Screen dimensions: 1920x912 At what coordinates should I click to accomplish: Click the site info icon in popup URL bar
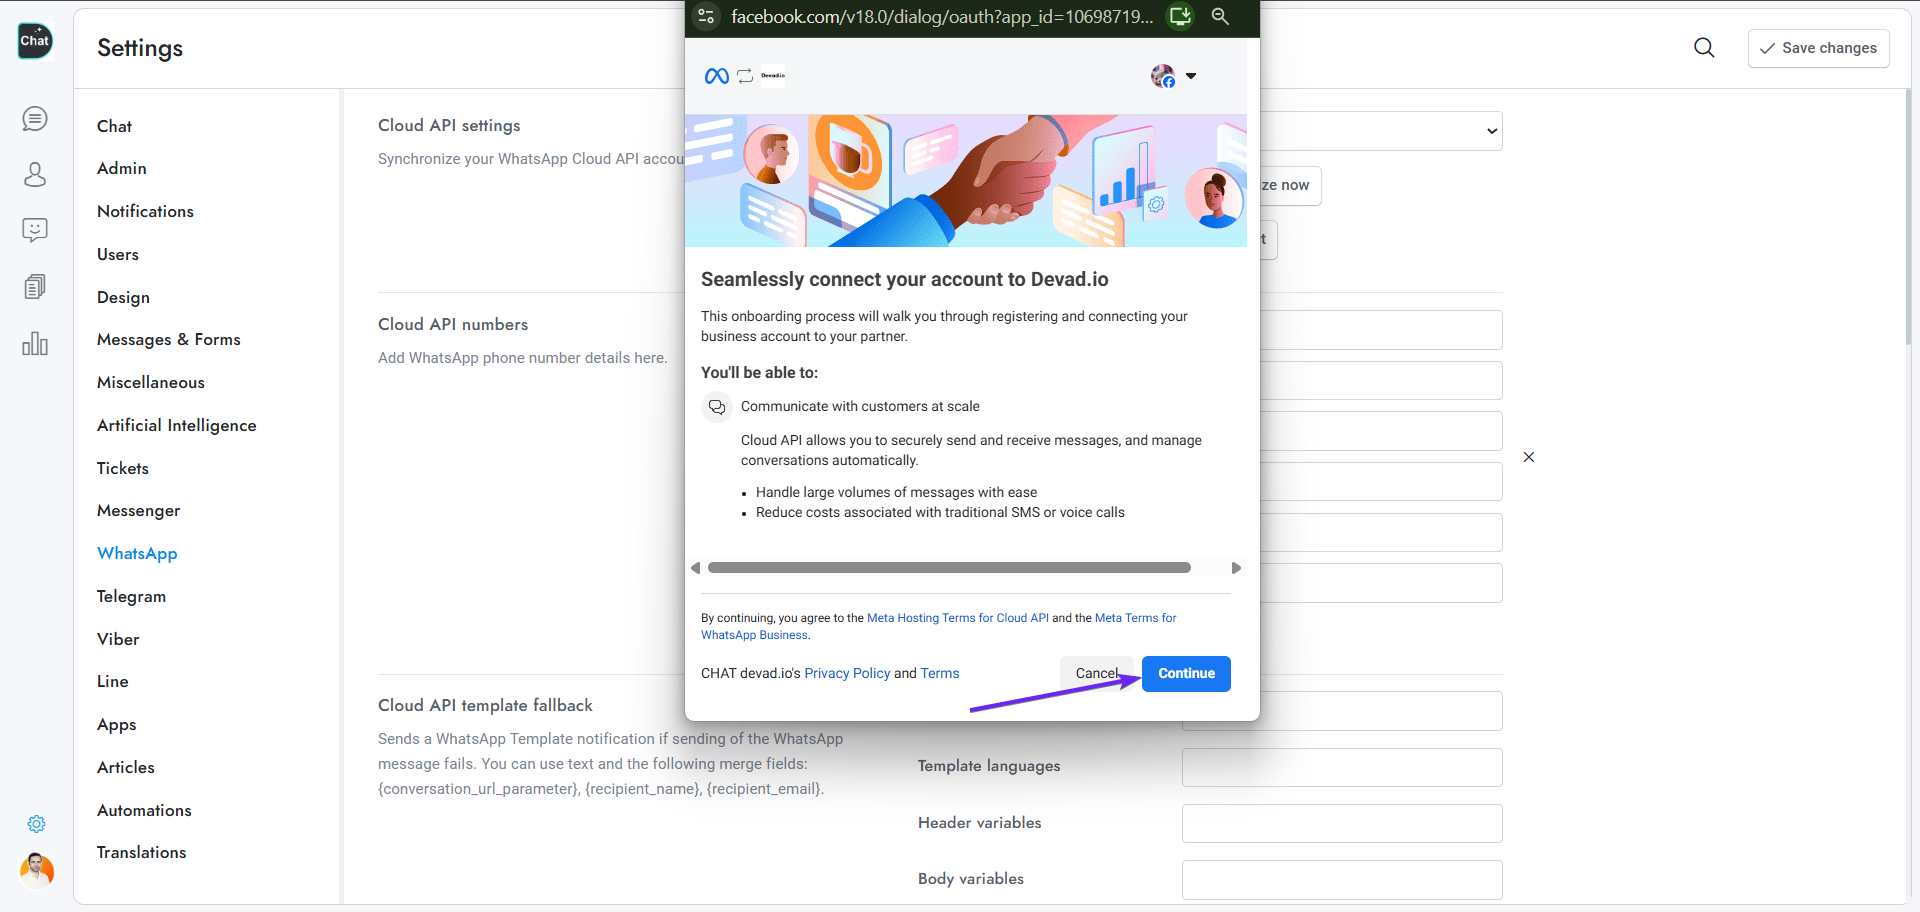[706, 16]
